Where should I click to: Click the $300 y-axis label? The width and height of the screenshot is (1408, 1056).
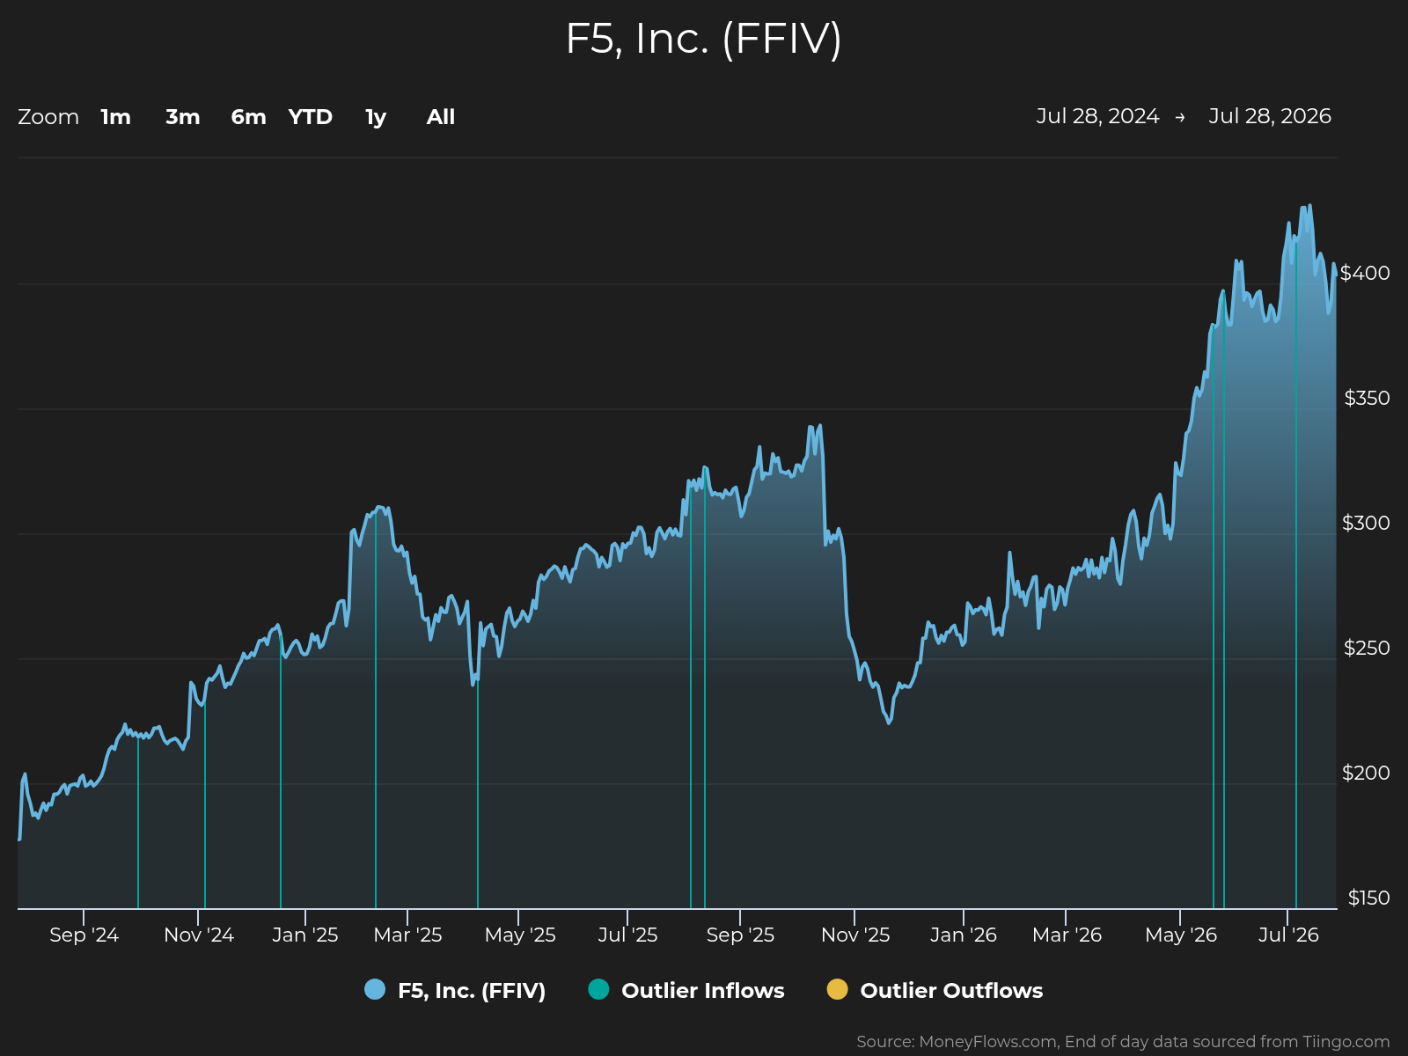click(1366, 523)
